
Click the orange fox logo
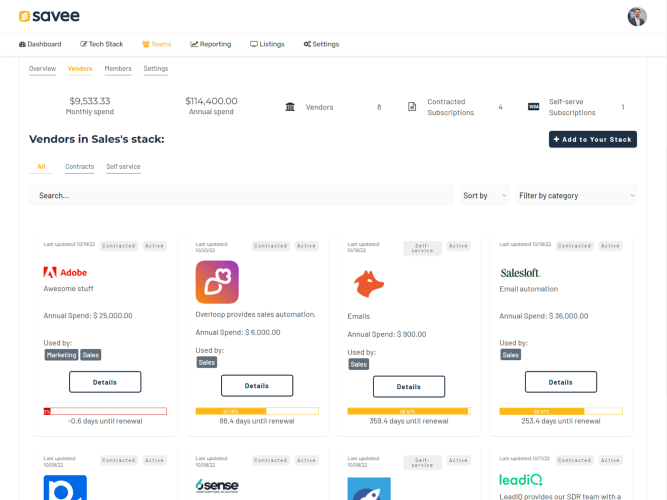(x=369, y=283)
